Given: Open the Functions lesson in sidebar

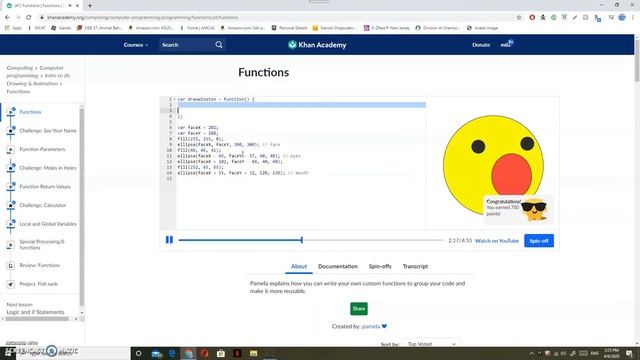Looking at the screenshot, I should 30,112.
